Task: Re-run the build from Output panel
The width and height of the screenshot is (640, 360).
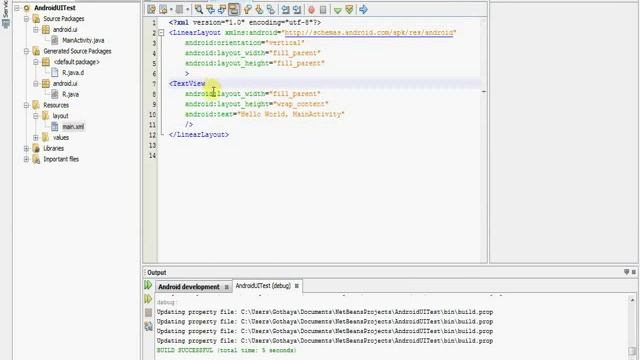Action: 148,285
